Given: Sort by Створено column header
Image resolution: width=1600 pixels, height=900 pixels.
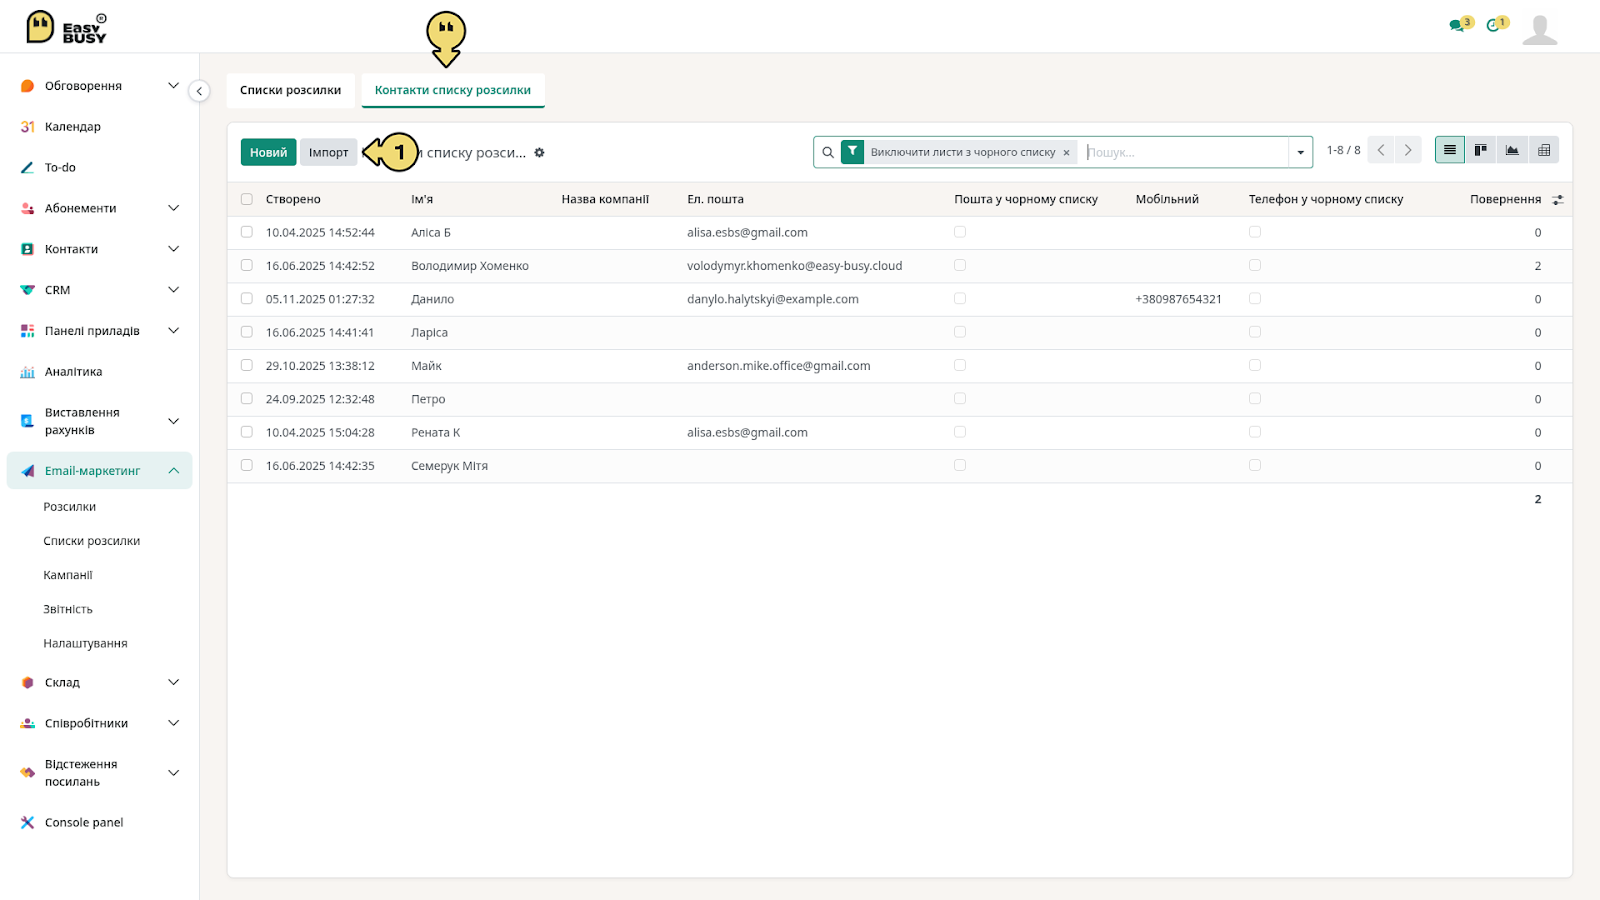Looking at the screenshot, I should [x=293, y=199].
